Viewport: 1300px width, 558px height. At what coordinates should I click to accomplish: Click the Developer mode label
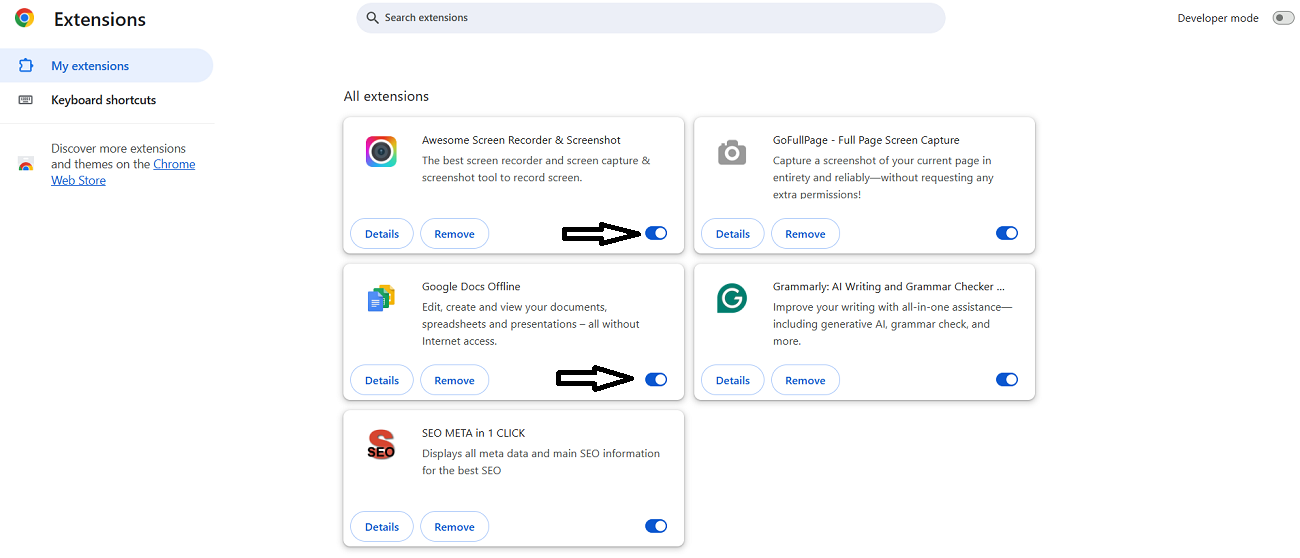[x=1218, y=18]
